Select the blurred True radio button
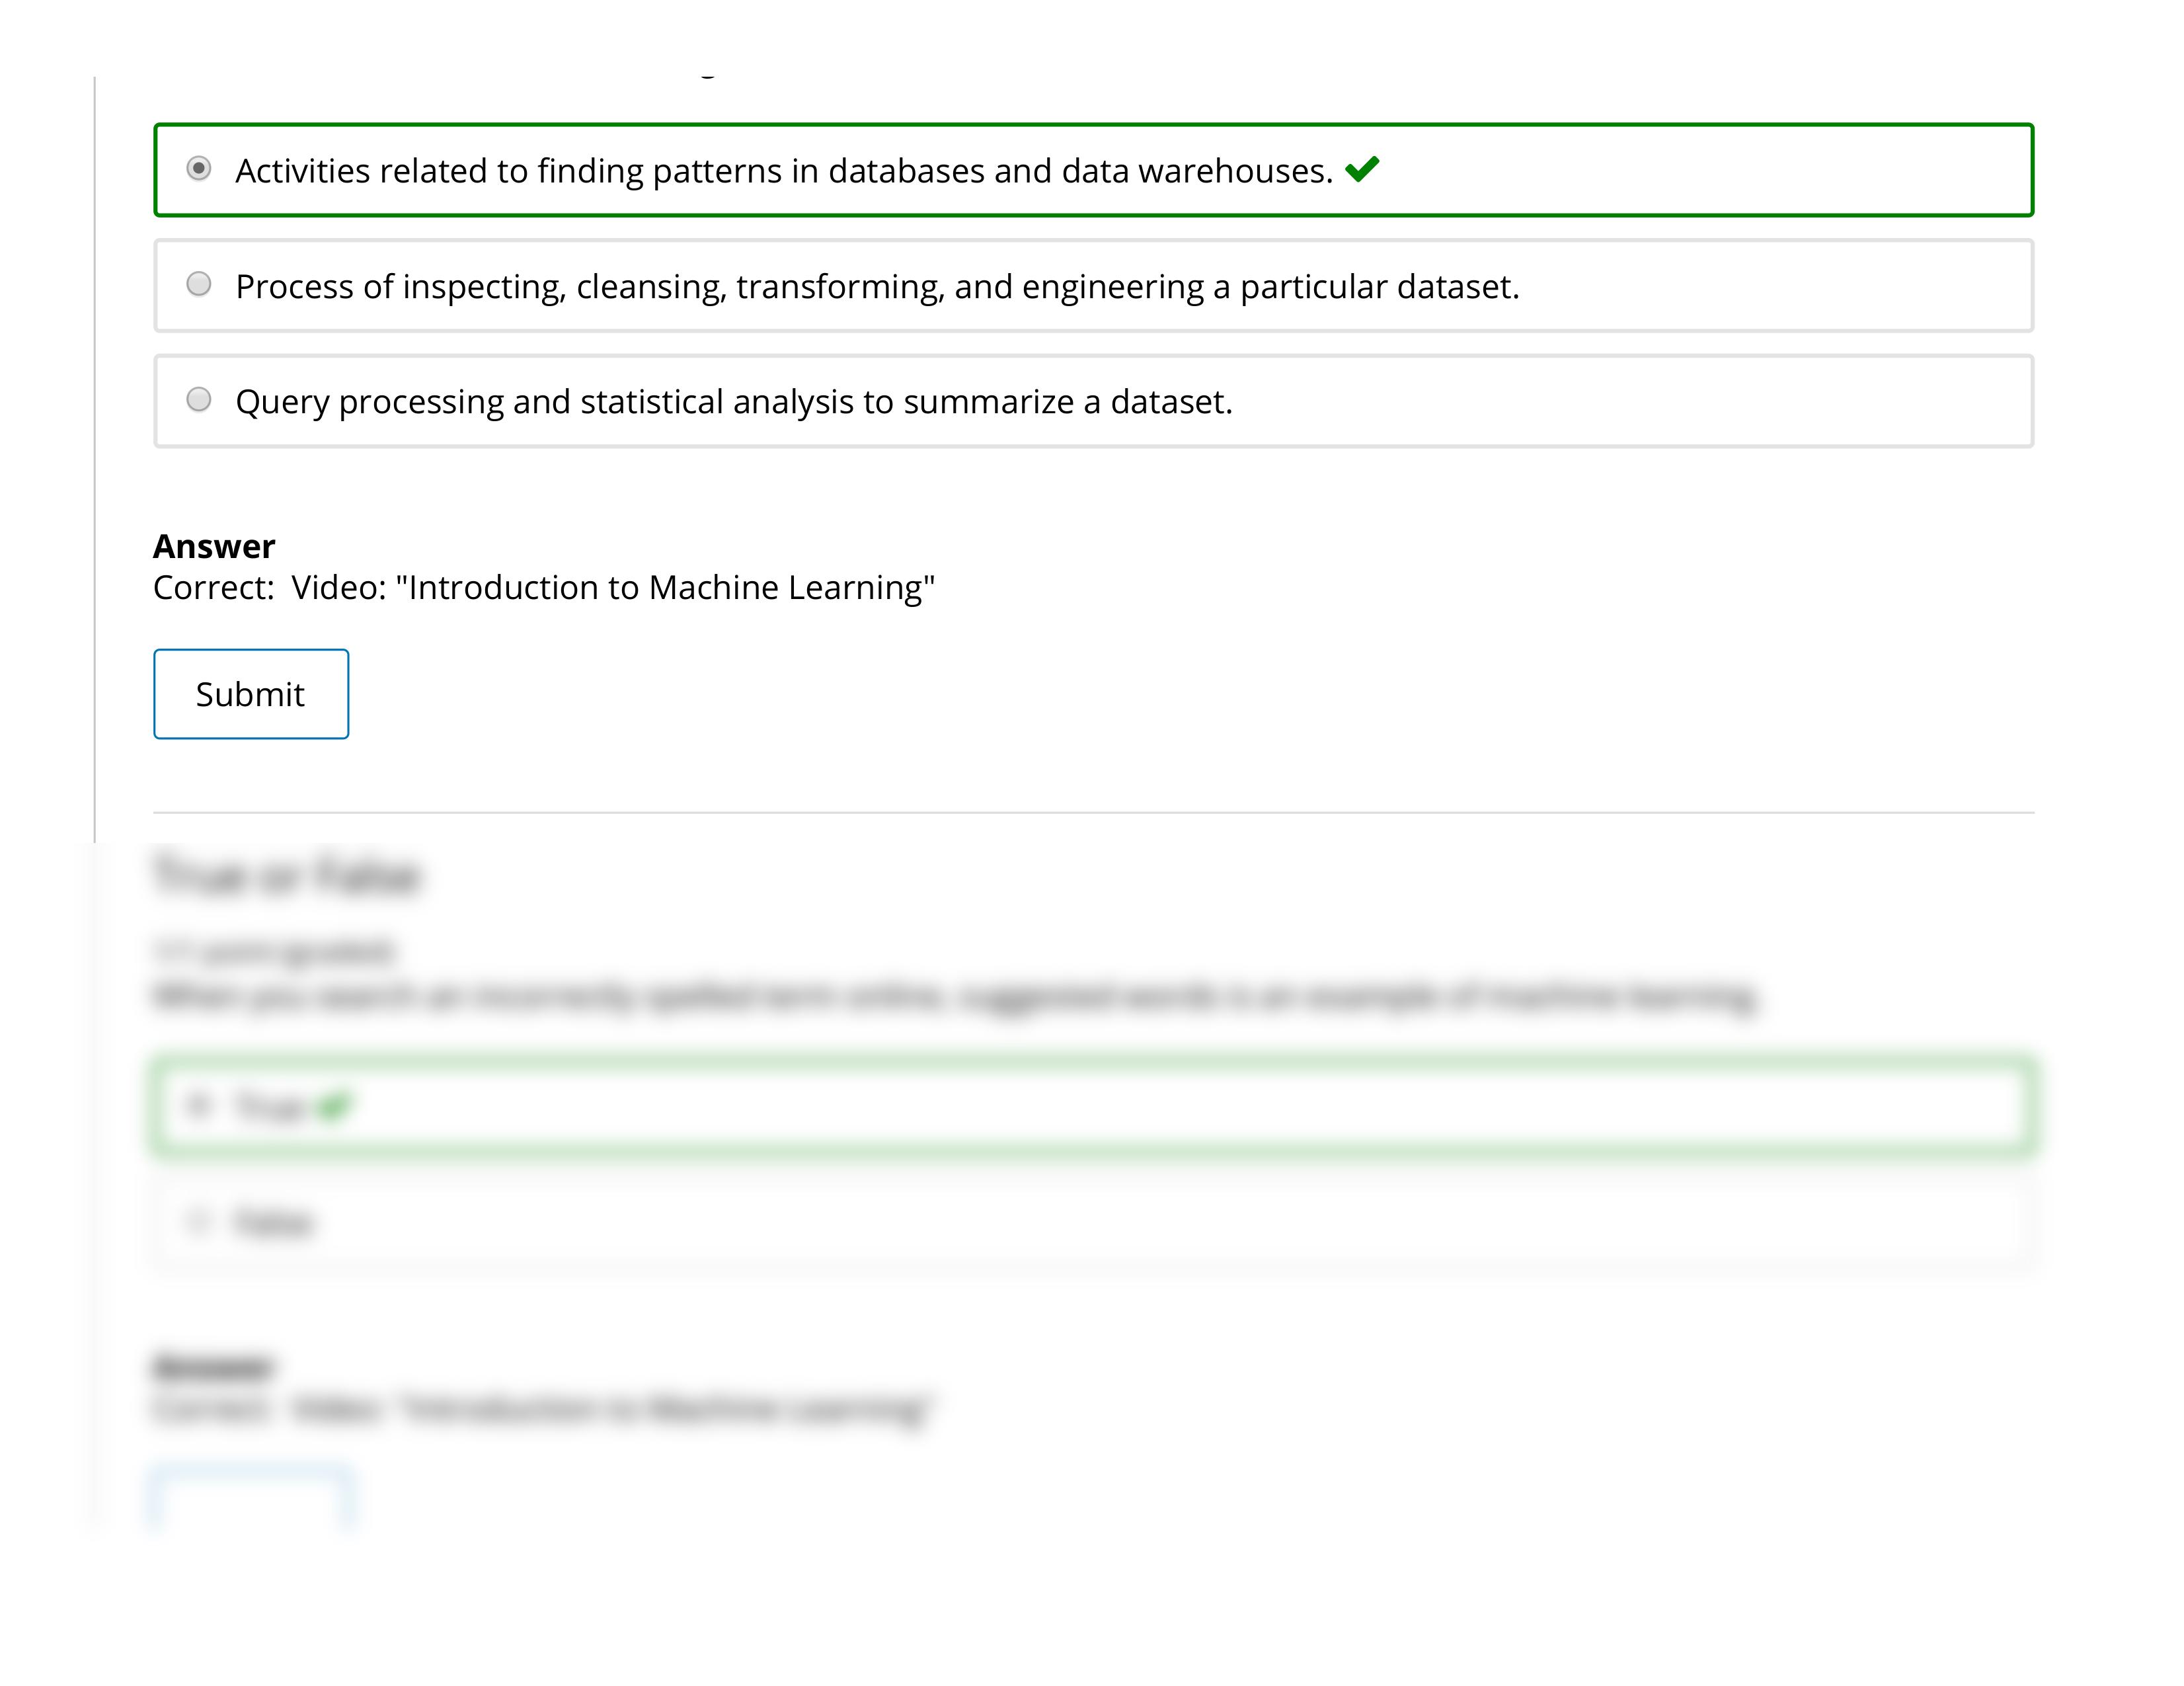Viewport: 2184px width, 1686px height. pos(198,1105)
